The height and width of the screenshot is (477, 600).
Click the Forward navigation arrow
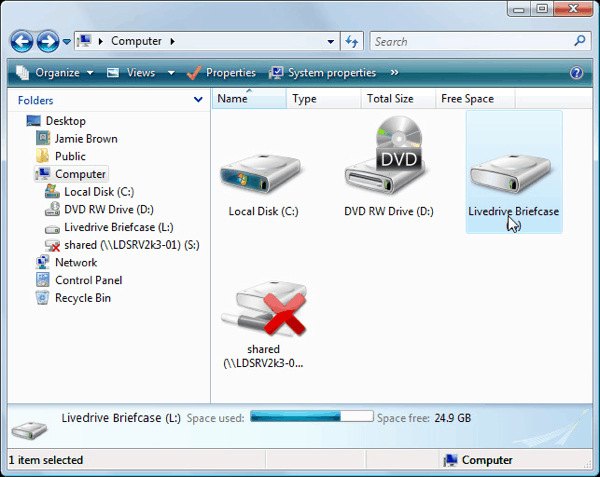point(47,41)
